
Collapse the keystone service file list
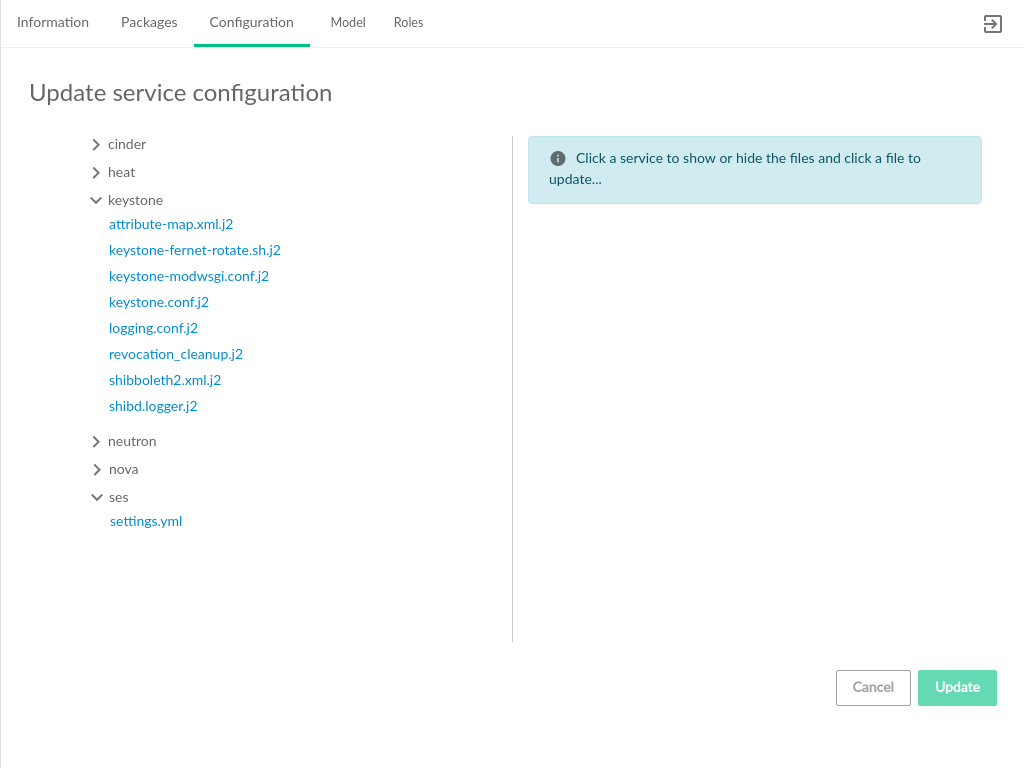(x=96, y=201)
